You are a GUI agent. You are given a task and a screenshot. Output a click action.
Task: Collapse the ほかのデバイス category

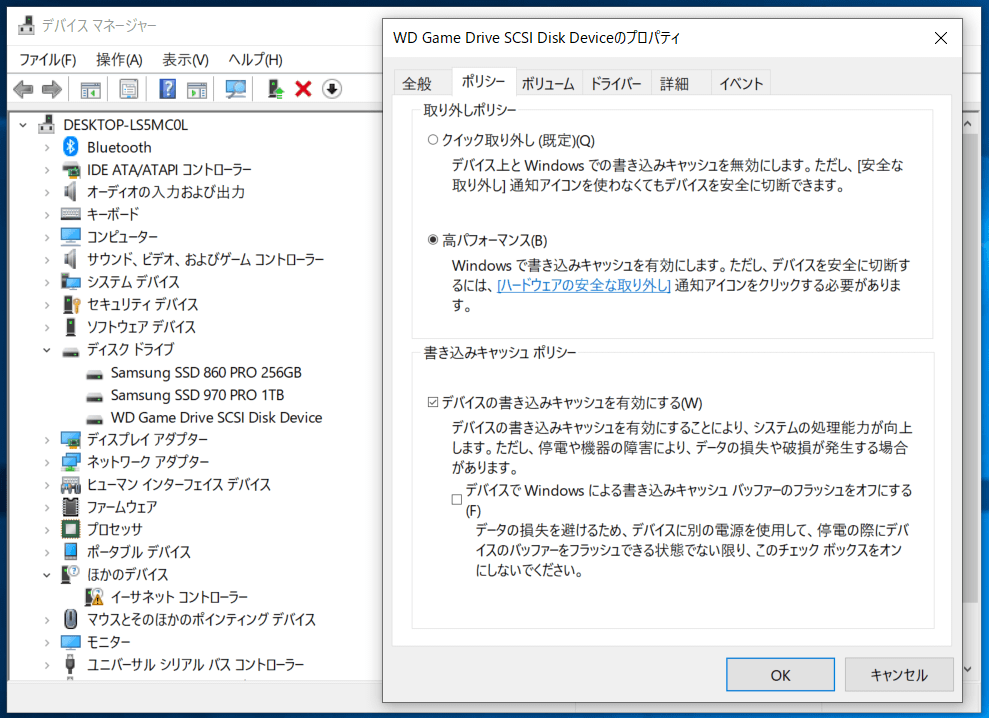(x=47, y=575)
